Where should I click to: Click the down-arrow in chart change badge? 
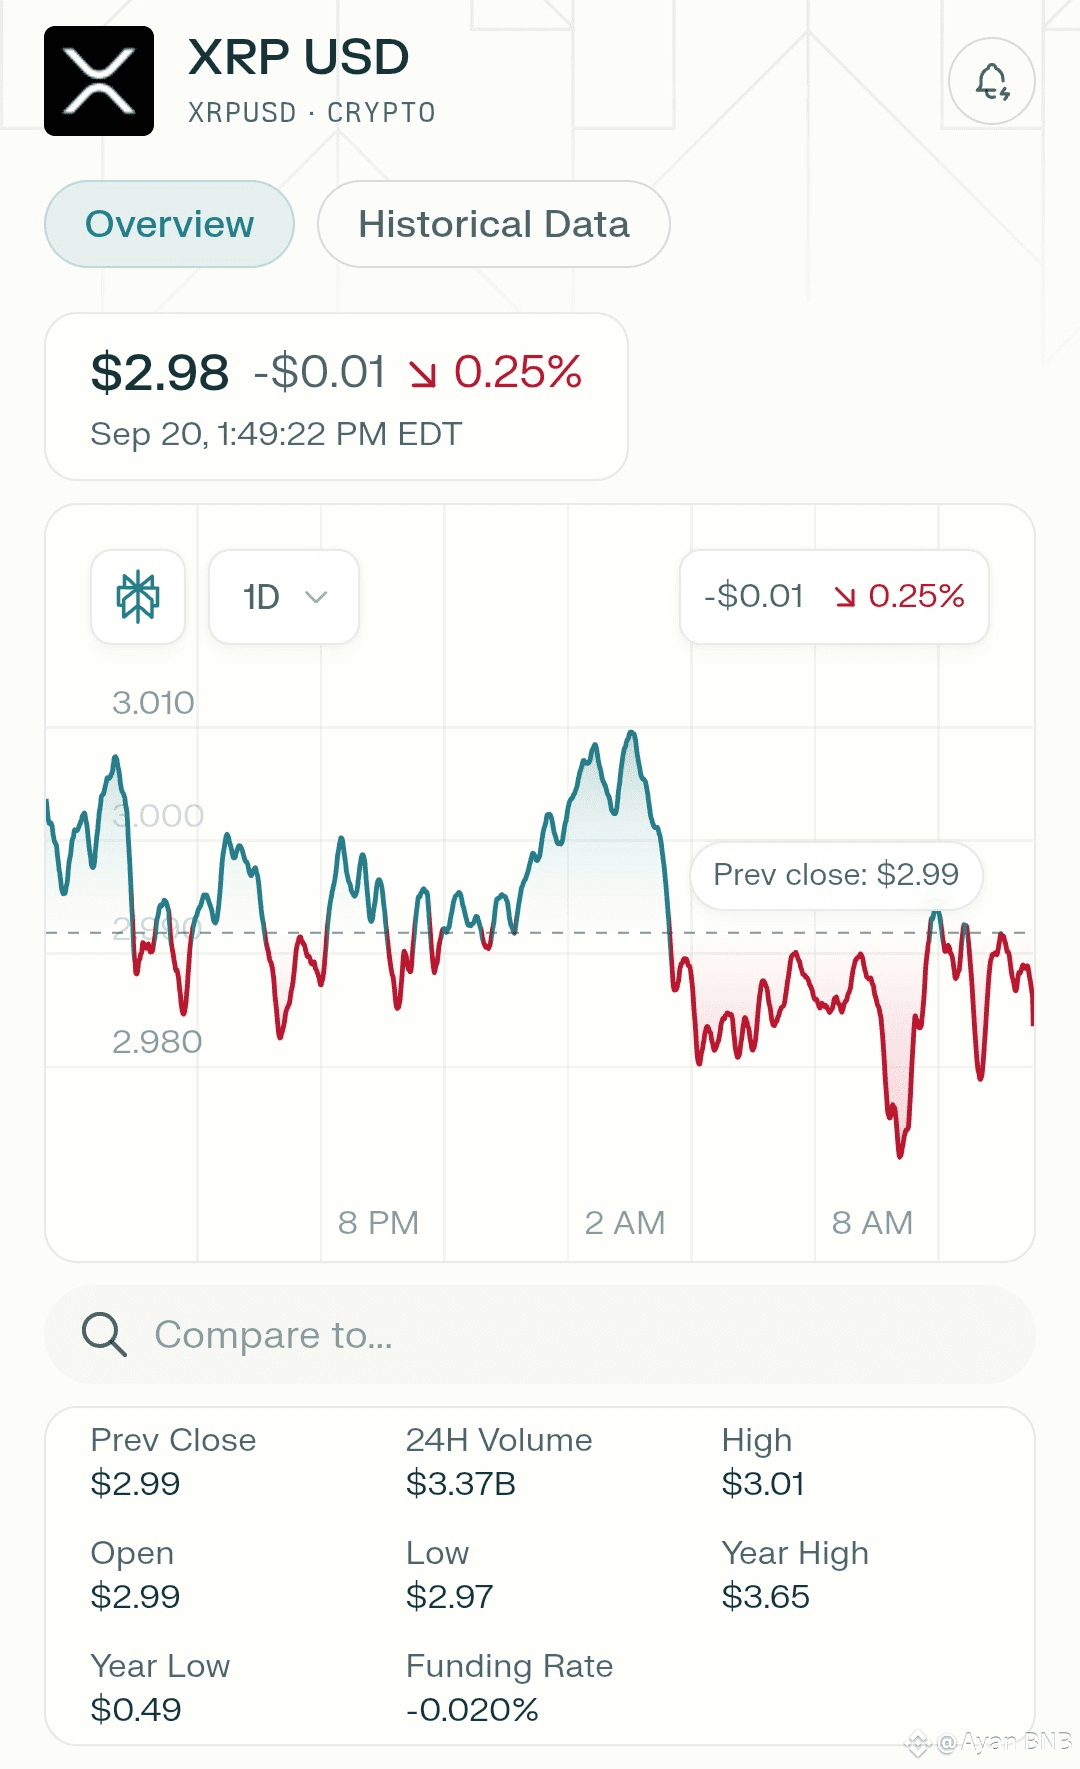pos(845,597)
